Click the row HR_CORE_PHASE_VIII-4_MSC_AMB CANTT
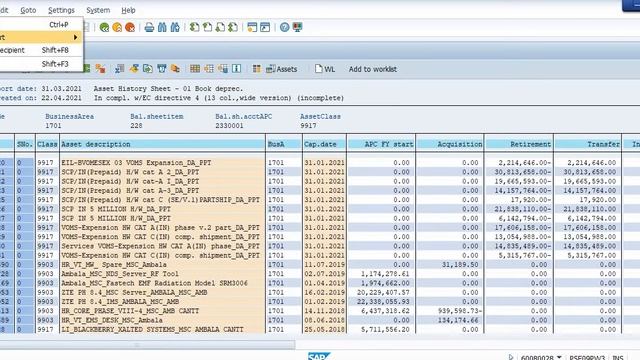Image resolution: width=640 pixels, height=360 pixels. coord(320,311)
